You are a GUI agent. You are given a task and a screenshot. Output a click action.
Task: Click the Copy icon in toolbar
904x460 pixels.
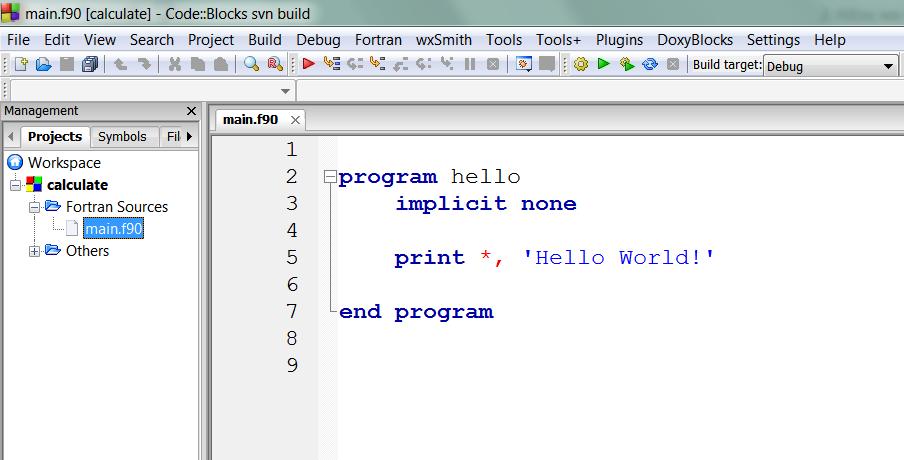tap(198, 64)
